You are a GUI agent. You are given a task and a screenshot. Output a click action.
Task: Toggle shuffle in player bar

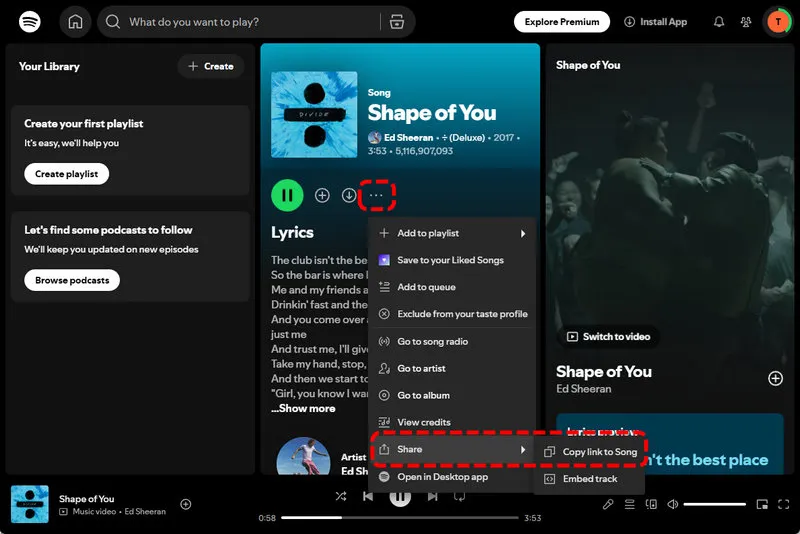341,496
